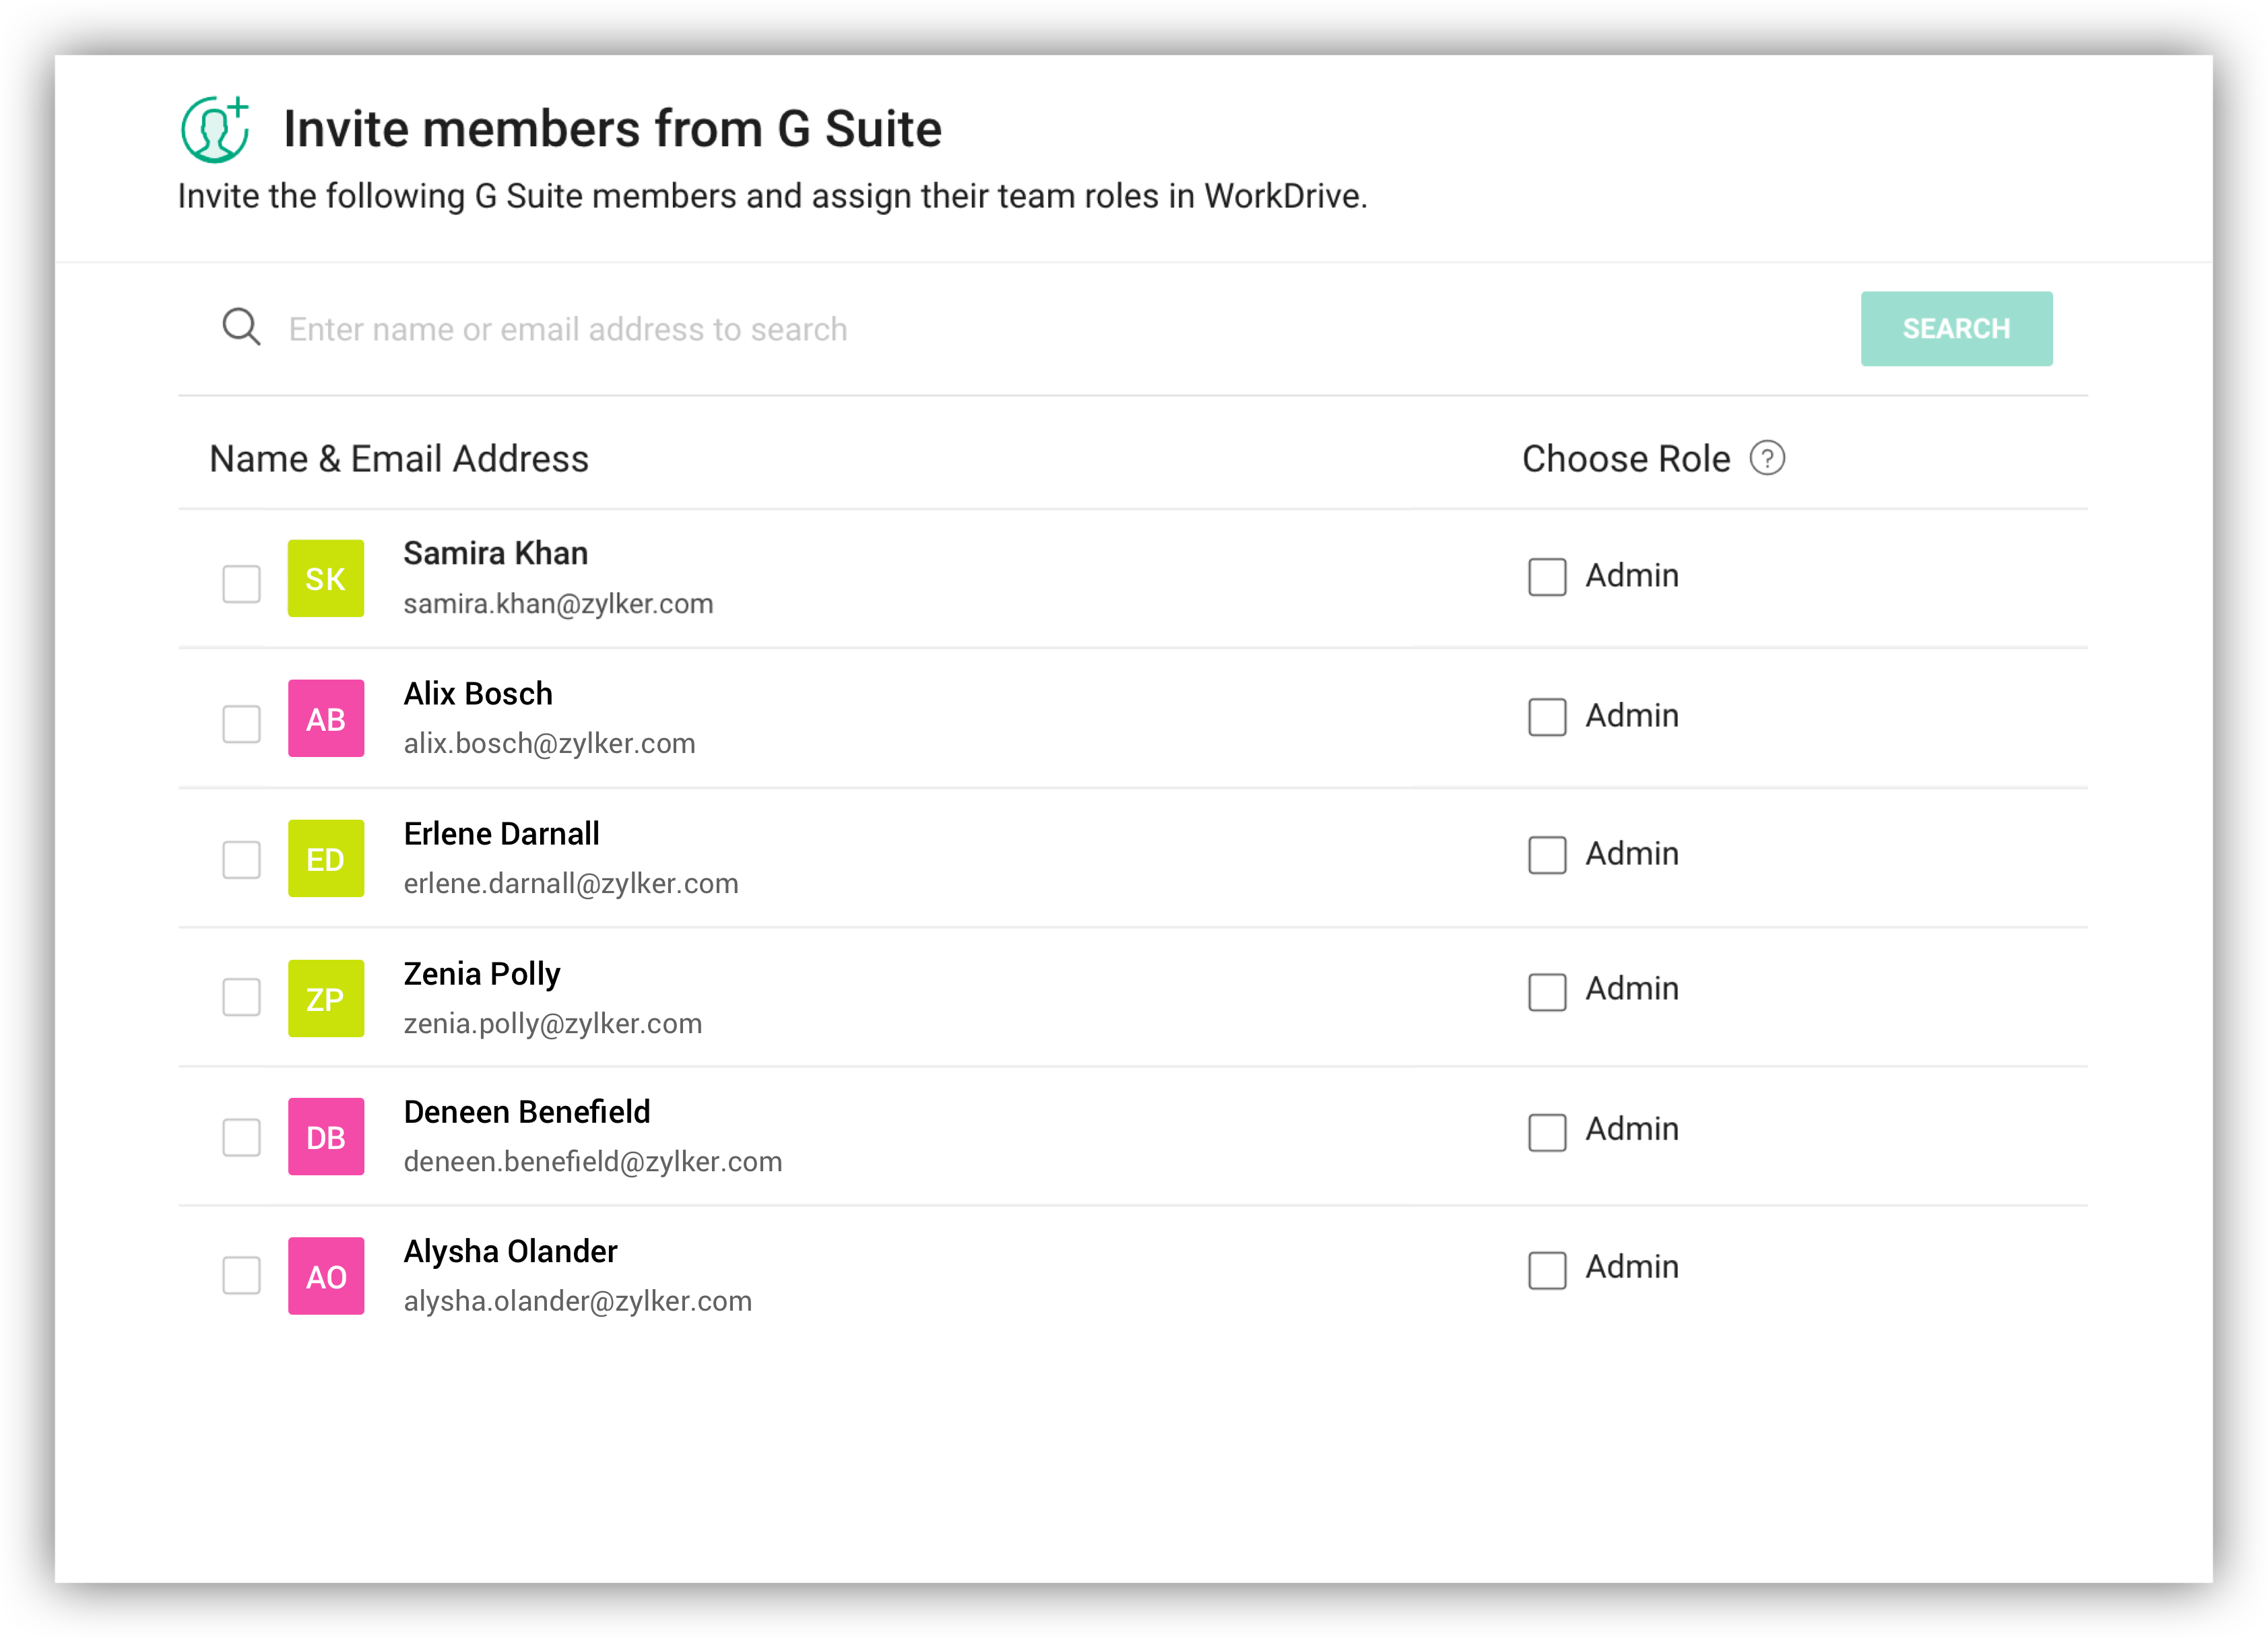Tick the Zenia Polly member checkbox
2268x1638 pixels.
(241, 997)
